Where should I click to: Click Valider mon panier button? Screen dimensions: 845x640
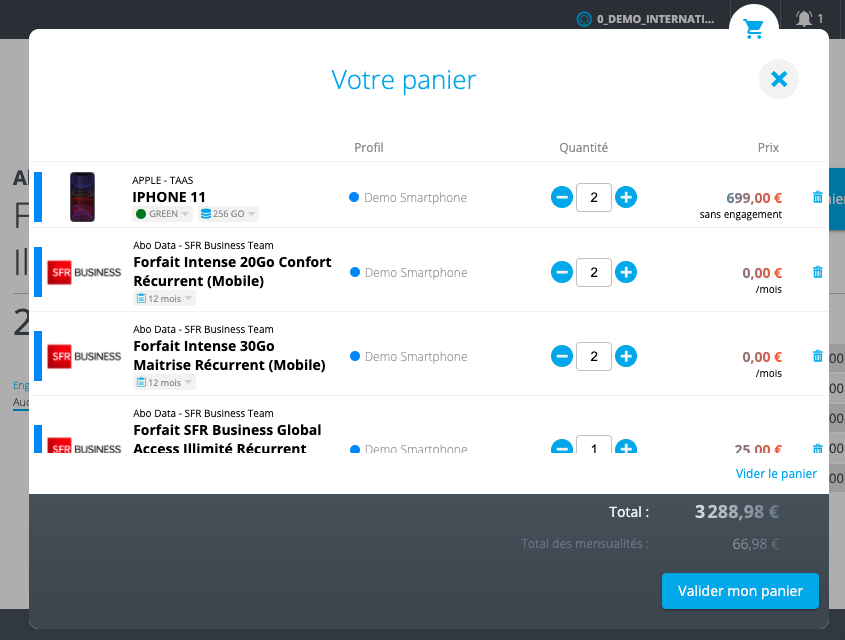tap(740, 591)
